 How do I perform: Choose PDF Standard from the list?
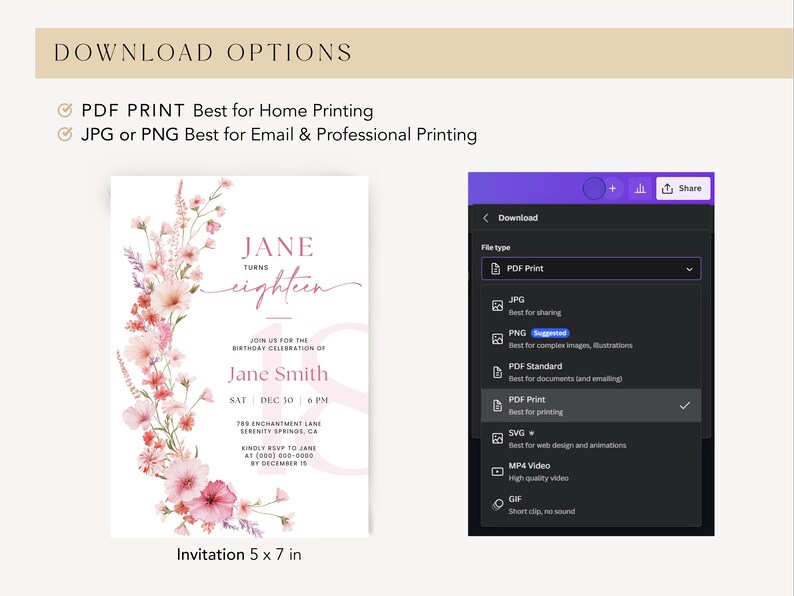click(591, 372)
